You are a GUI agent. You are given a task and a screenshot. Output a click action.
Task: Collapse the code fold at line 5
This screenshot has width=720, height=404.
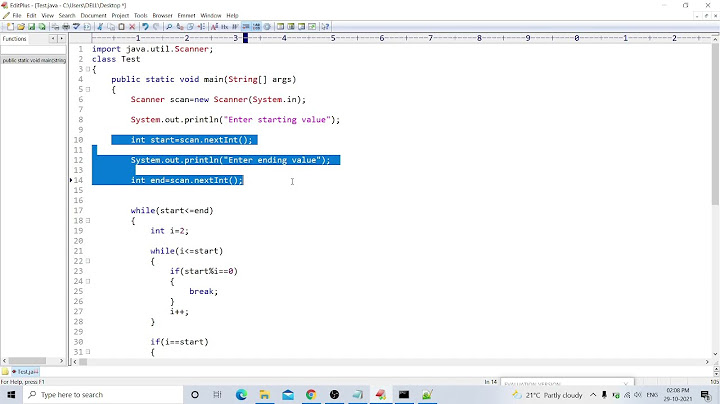coord(88,90)
